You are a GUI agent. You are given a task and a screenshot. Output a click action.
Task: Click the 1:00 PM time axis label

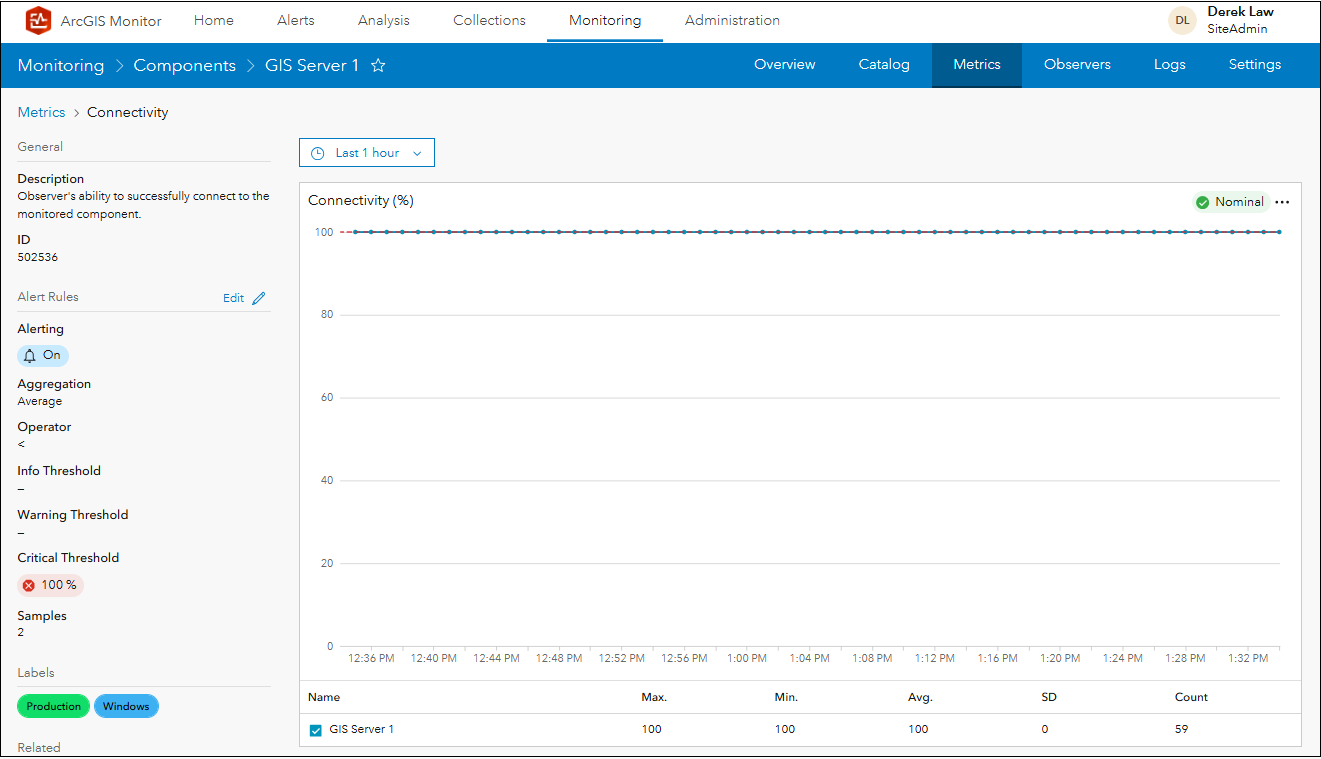(x=747, y=659)
